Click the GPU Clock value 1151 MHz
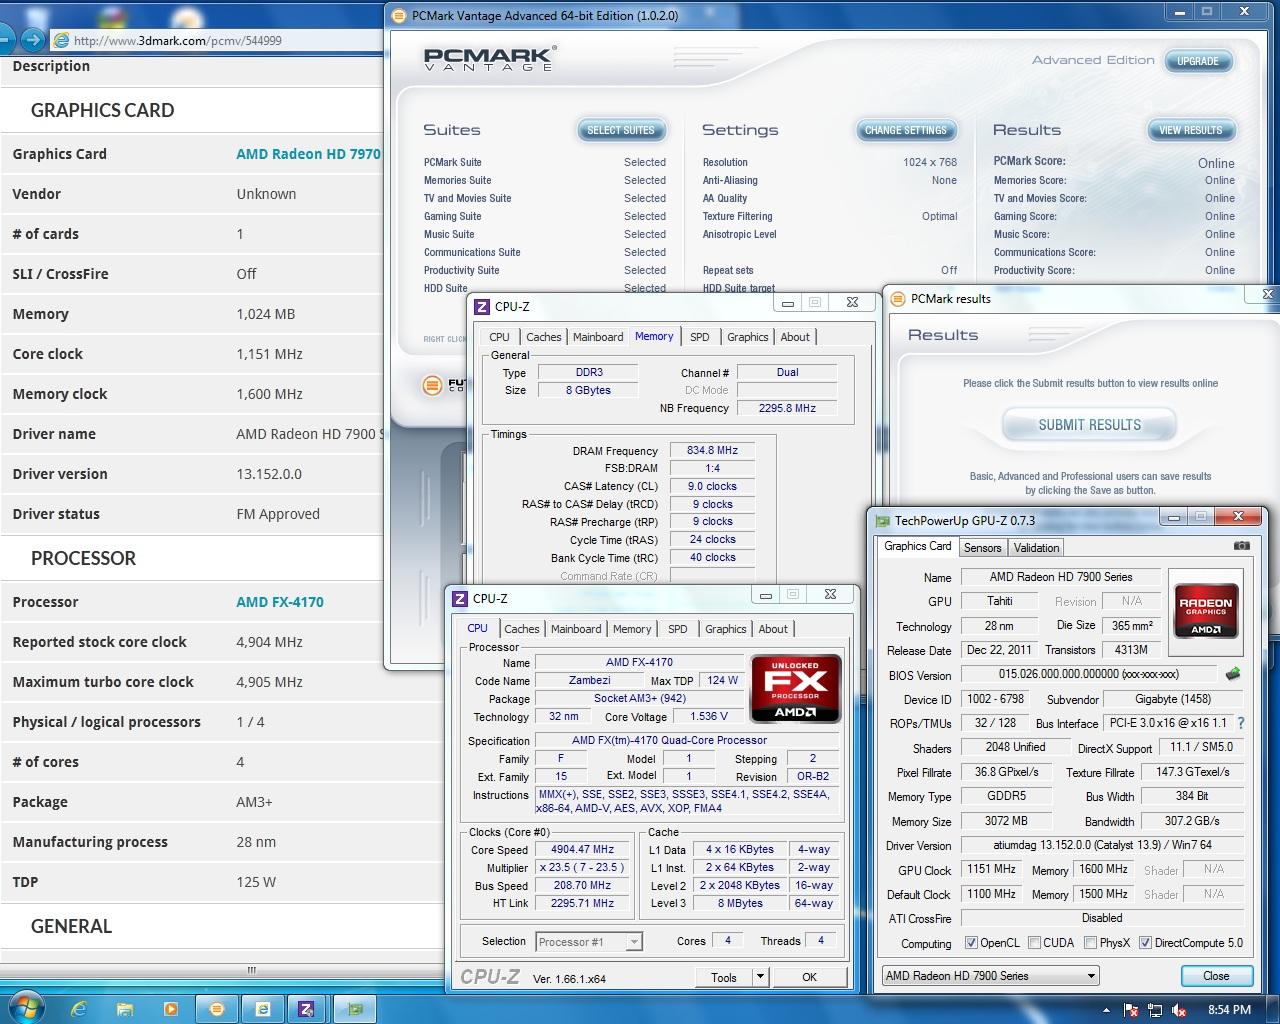Viewport: 1280px width, 1024px height. tap(991, 869)
